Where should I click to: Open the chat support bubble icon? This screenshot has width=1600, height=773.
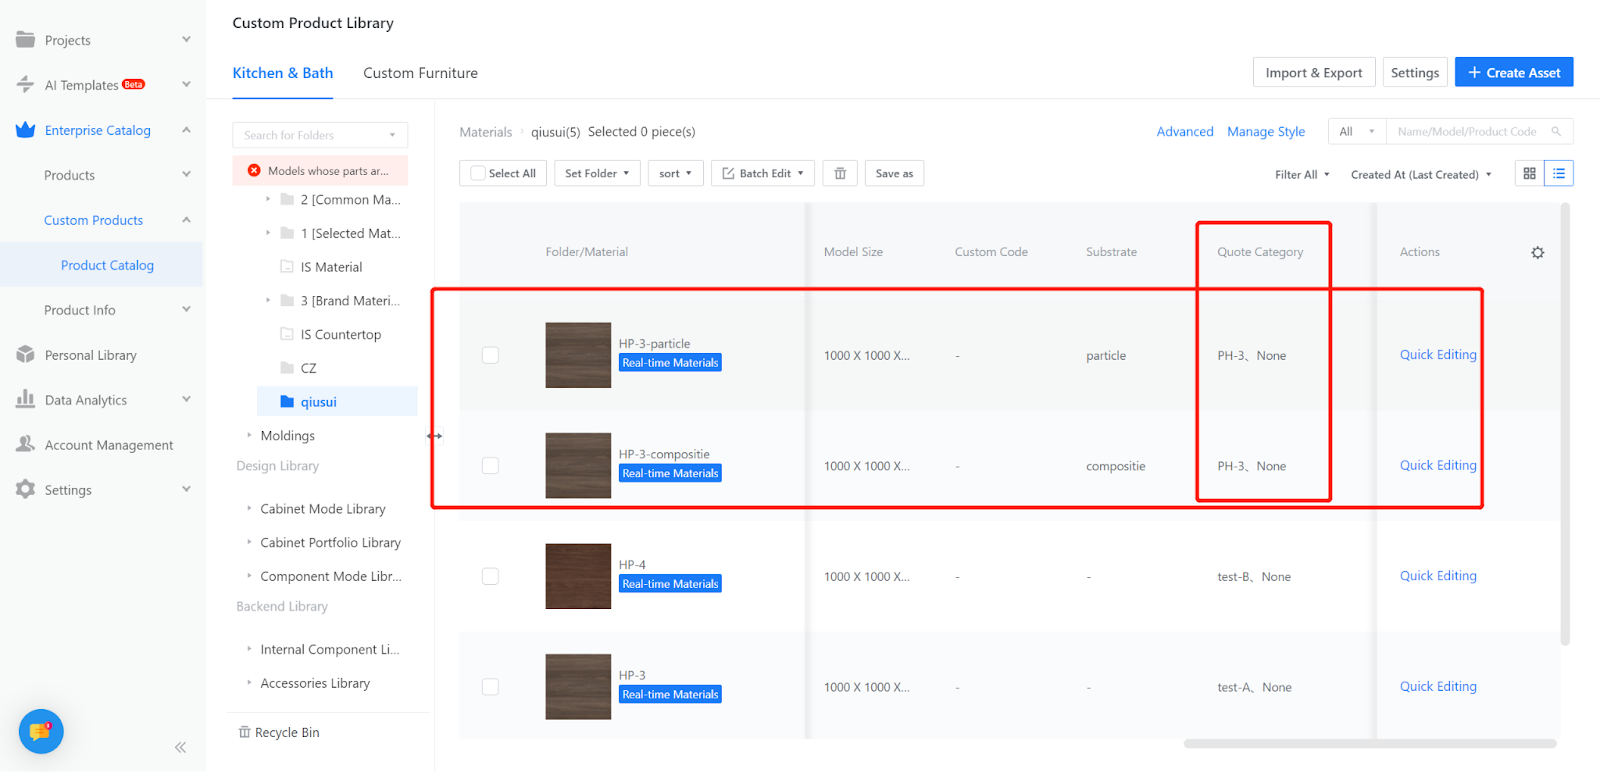[x=41, y=732]
